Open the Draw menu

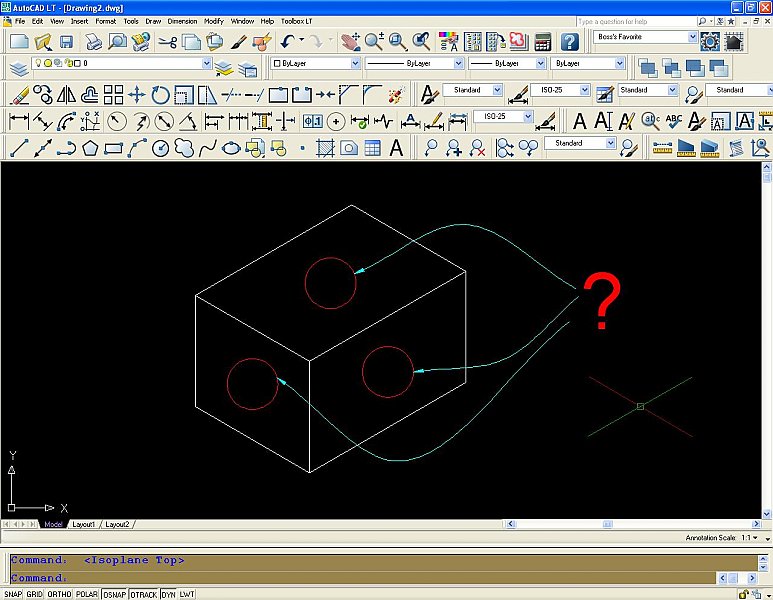pos(153,21)
